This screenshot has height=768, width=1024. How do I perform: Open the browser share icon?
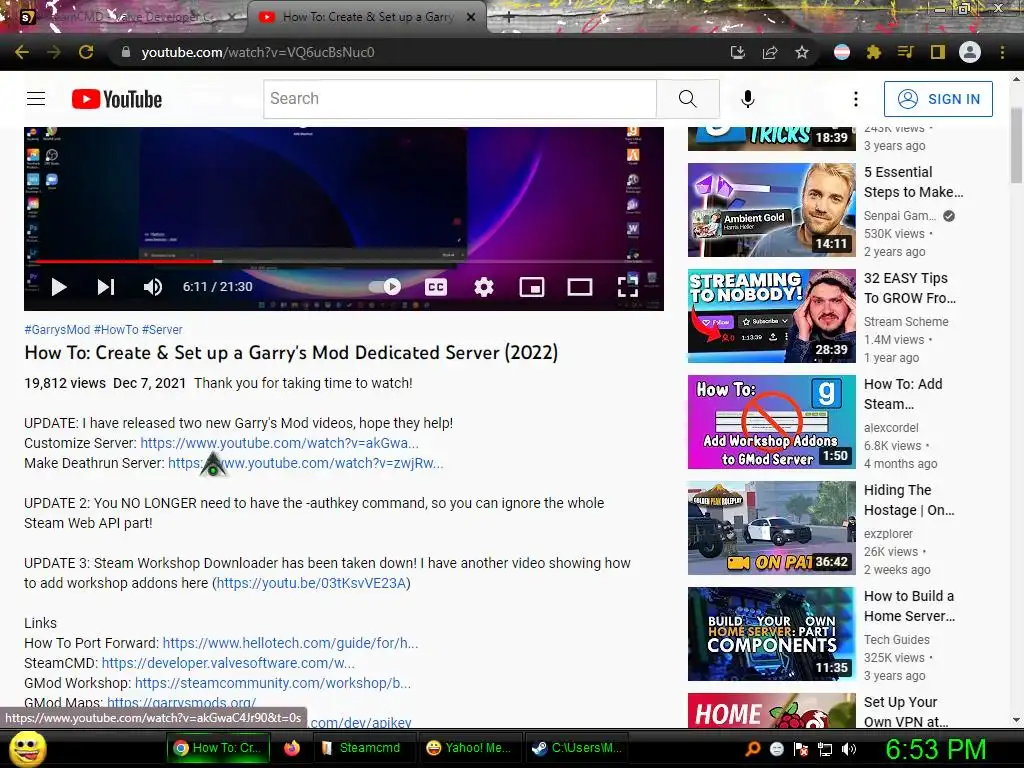point(770,52)
